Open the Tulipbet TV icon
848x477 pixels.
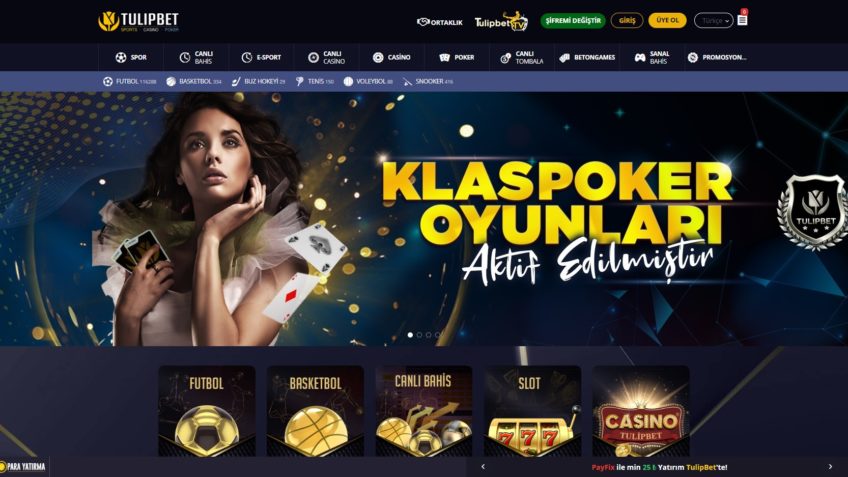pyautogui.click(x=501, y=22)
